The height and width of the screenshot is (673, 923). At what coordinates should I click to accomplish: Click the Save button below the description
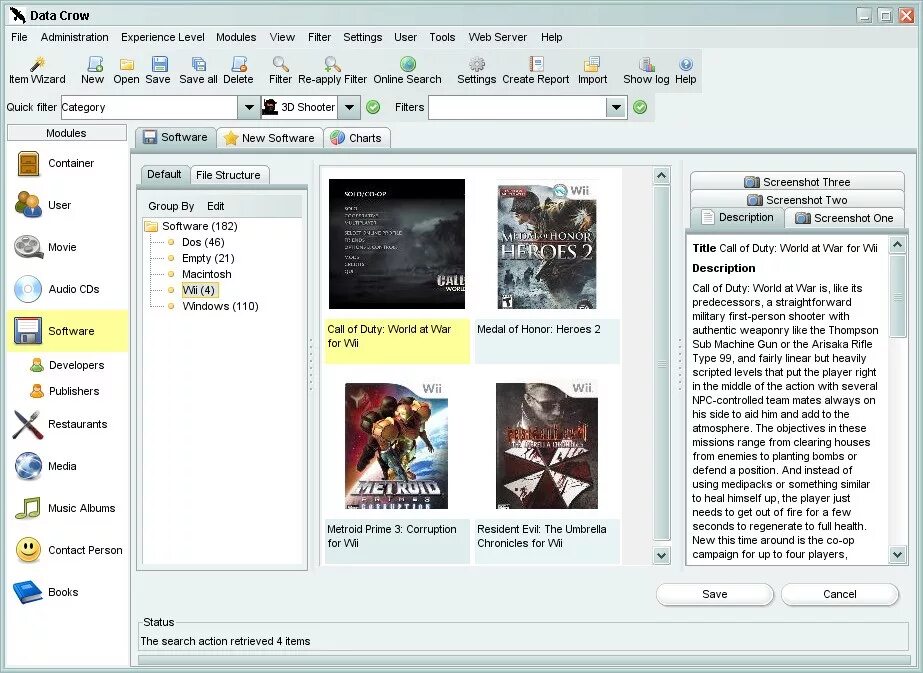point(714,594)
